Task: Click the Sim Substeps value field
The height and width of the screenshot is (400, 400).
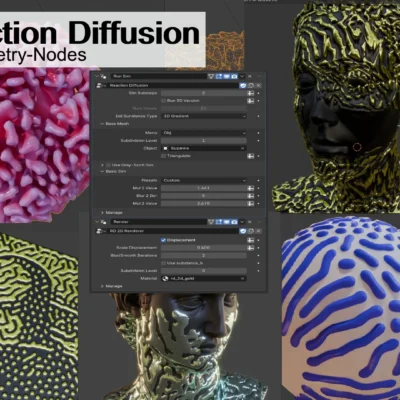Action: pos(204,93)
